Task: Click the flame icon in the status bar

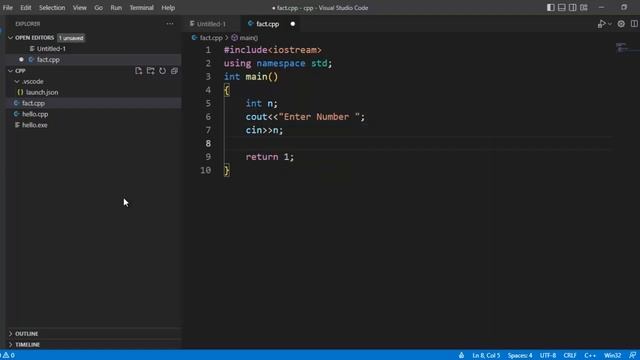Action: point(461,355)
